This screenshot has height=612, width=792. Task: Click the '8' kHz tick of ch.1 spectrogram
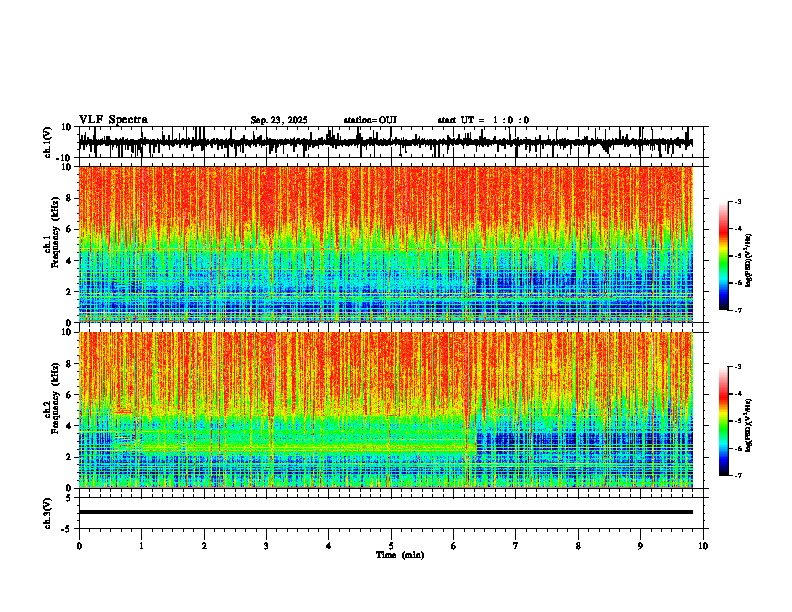click(69, 198)
